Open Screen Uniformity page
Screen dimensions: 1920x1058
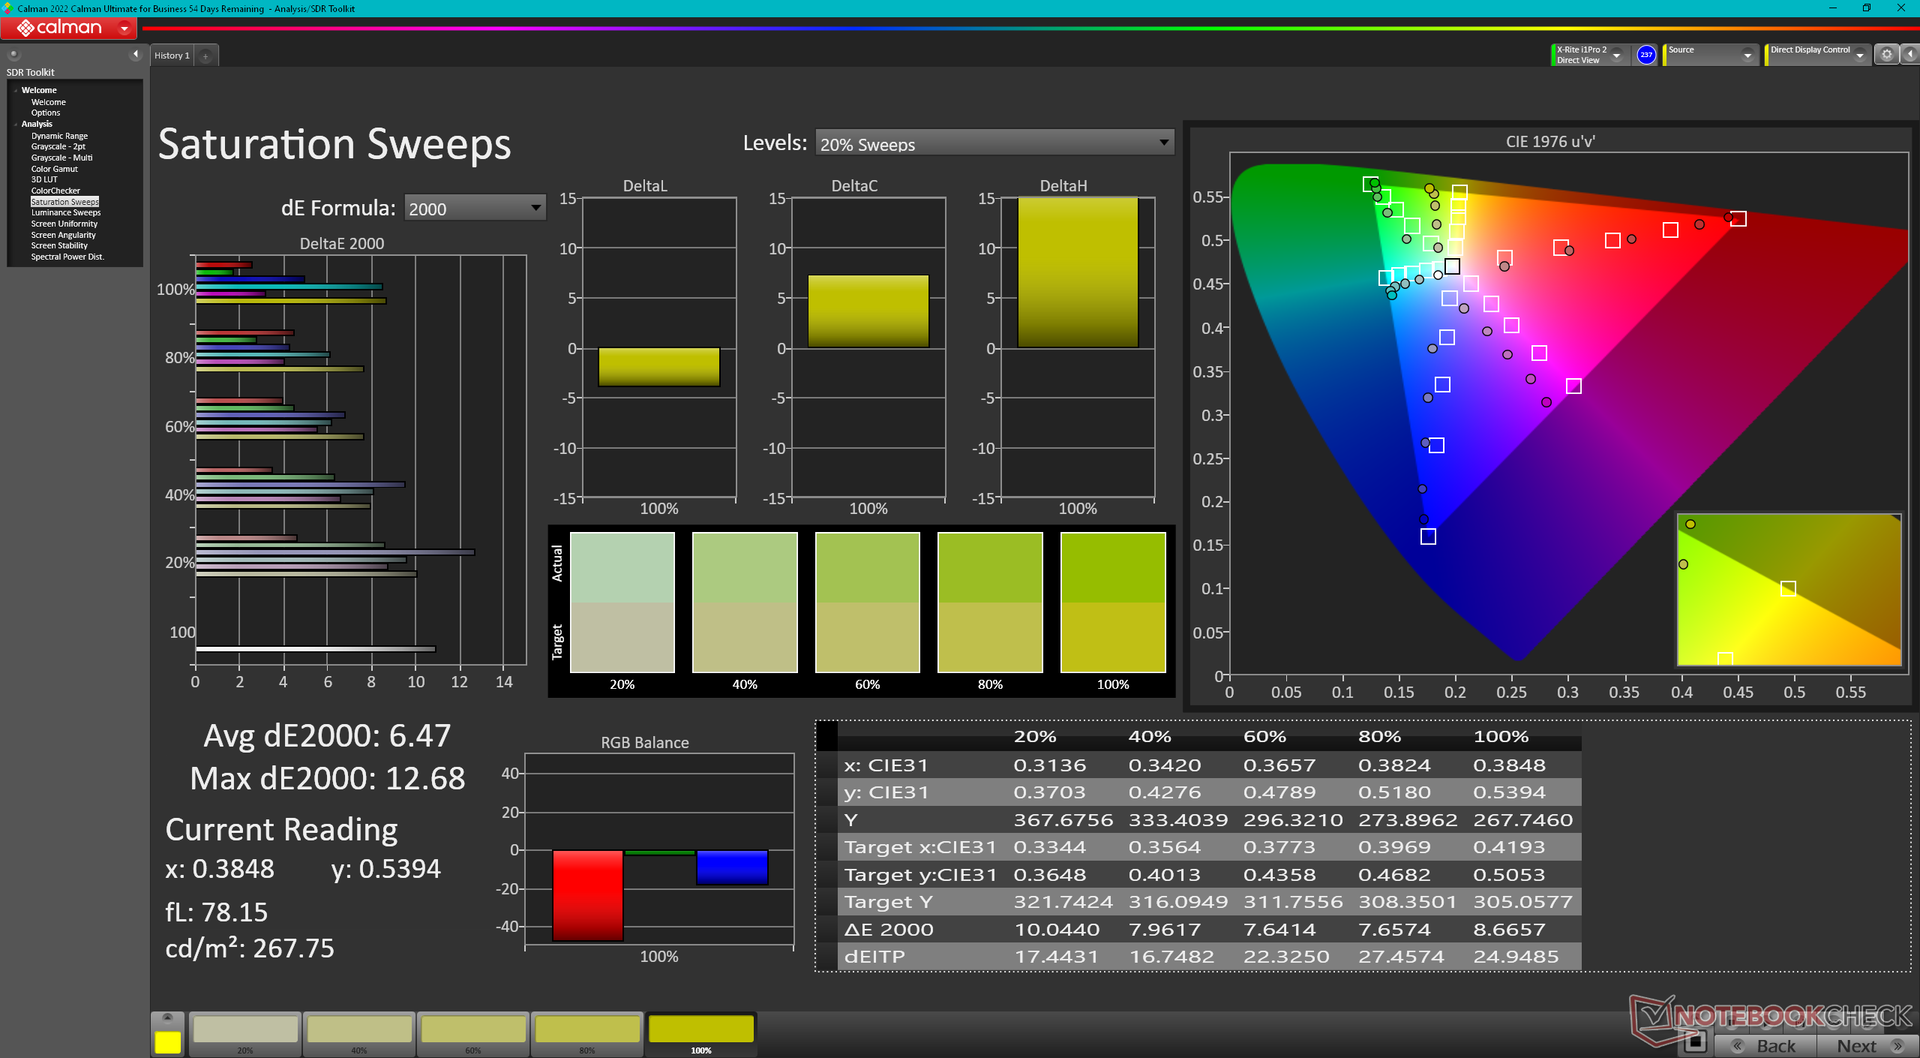(x=64, y=224)
